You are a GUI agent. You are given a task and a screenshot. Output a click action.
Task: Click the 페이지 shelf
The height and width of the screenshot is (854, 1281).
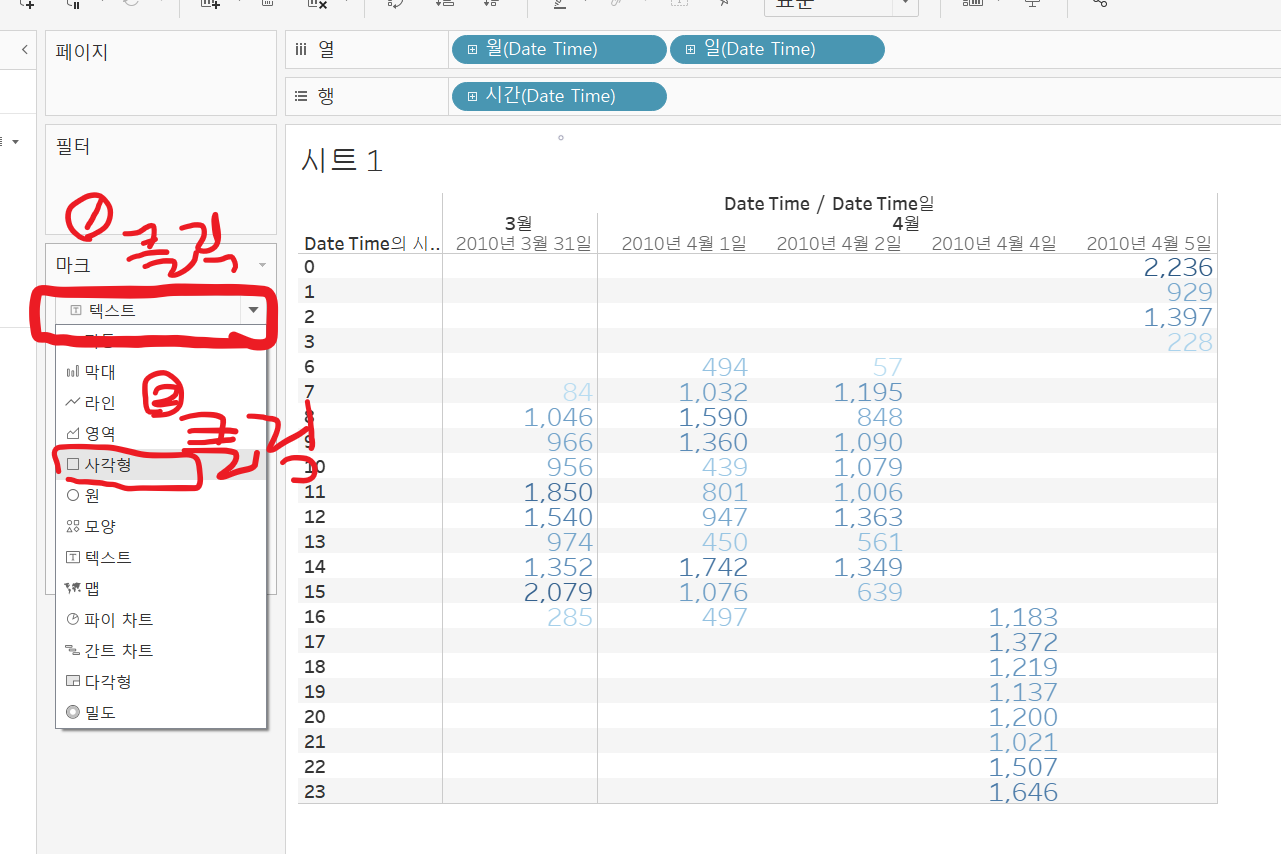[160, 73]
